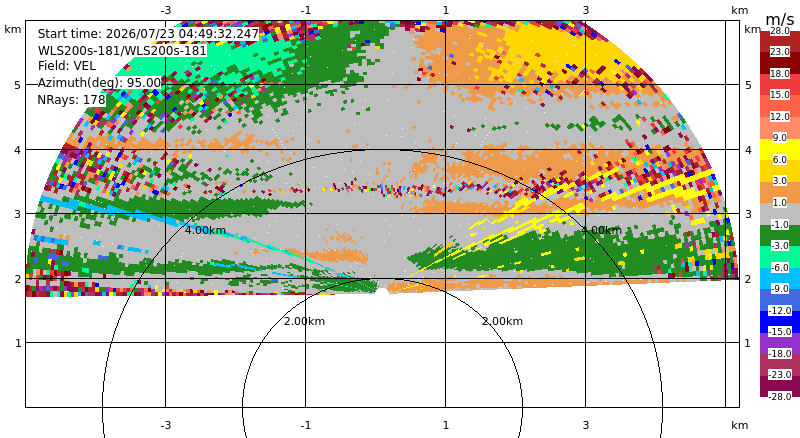Click the right 4.00km range ring label
This screenshot has height=438, width=800.
(602, 230)
